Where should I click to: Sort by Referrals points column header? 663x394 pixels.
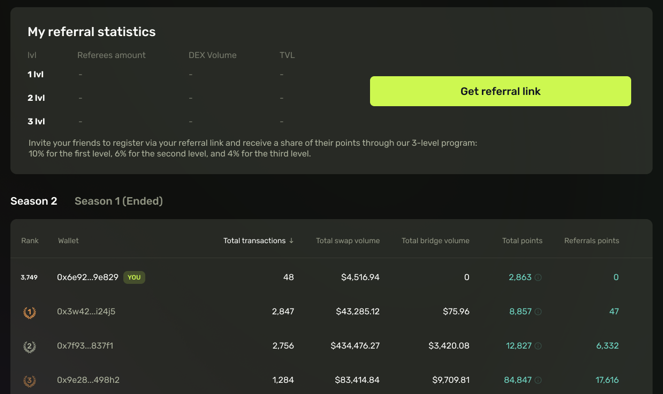[x=591, y=241]
